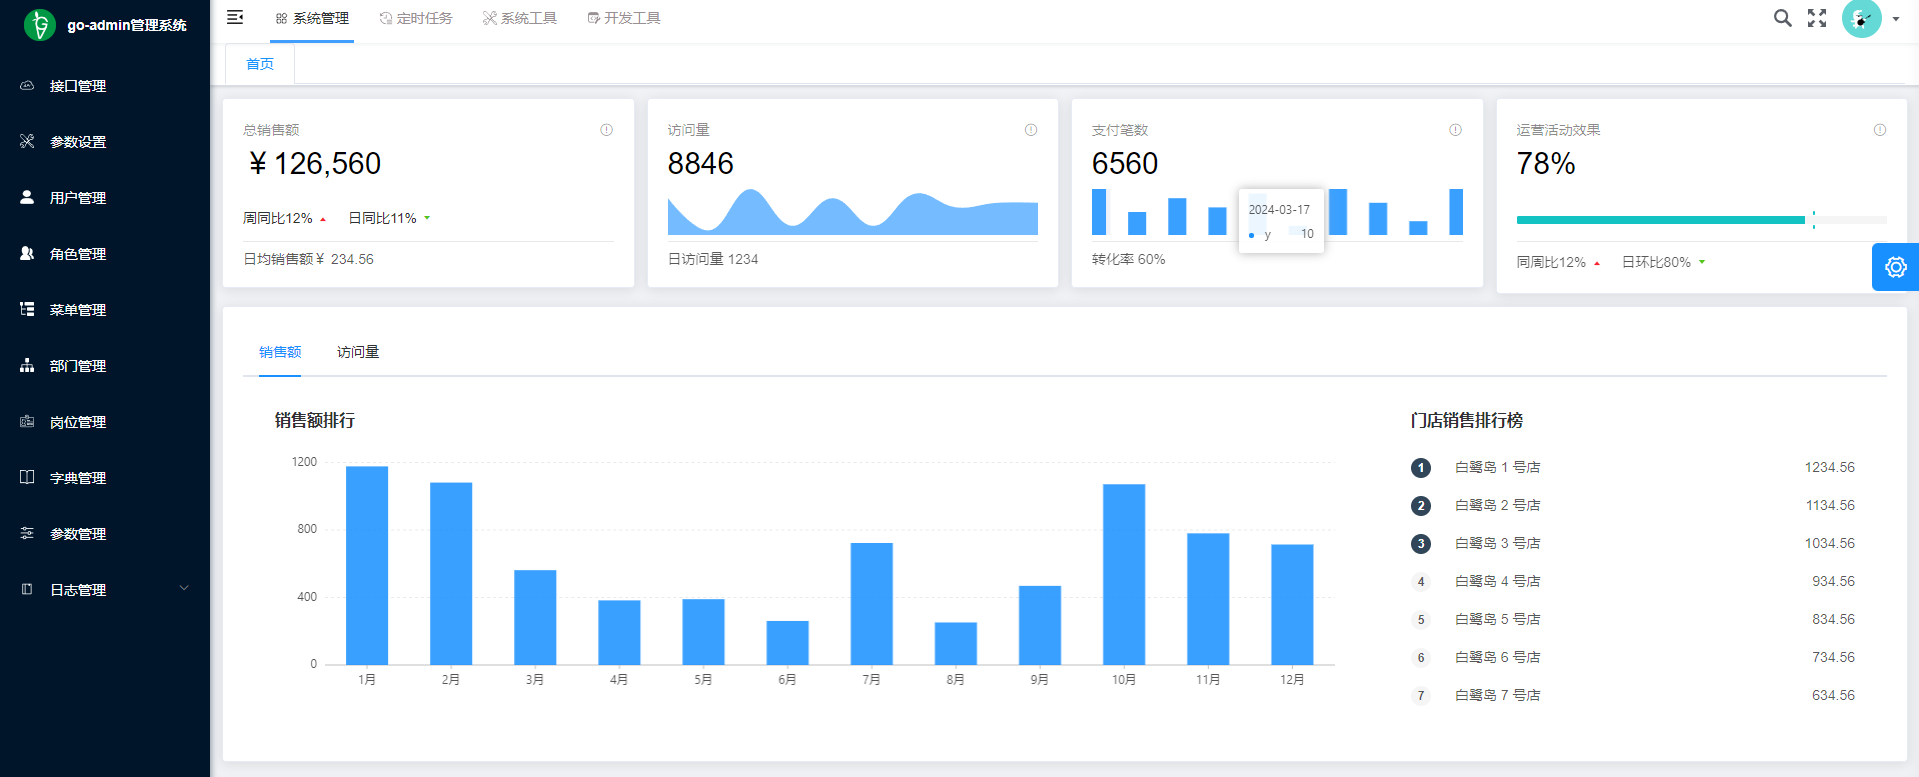Click info icon on 访问量 card
The image size is (1919, 777).
[1031, 130]
